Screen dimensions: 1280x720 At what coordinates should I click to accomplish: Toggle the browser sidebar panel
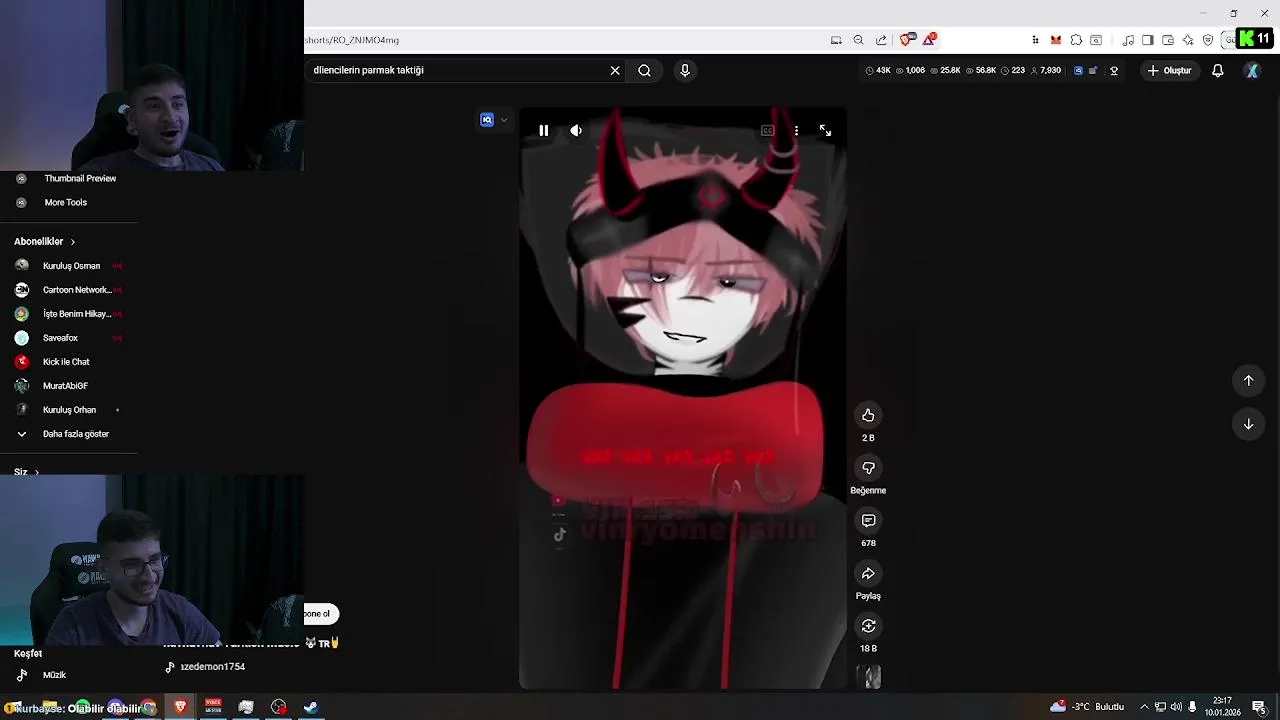(x=1148, y=40)
